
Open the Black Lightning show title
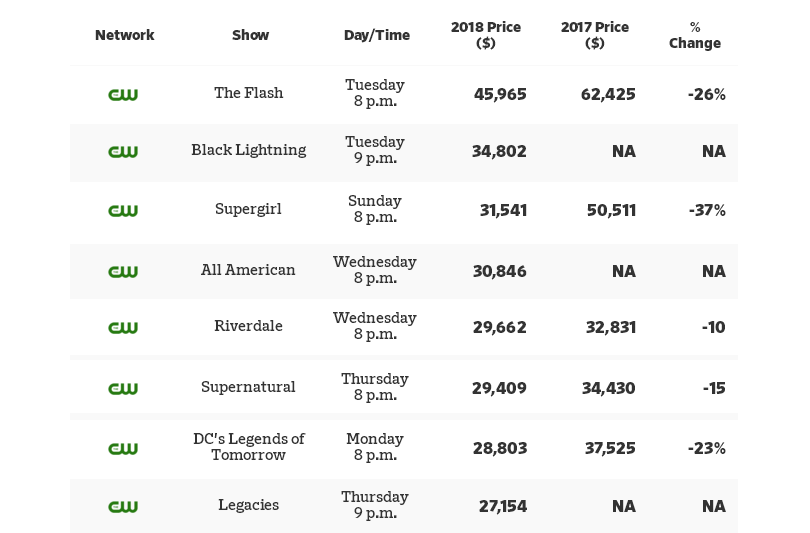pyautogui.click(x=249, y=150)
